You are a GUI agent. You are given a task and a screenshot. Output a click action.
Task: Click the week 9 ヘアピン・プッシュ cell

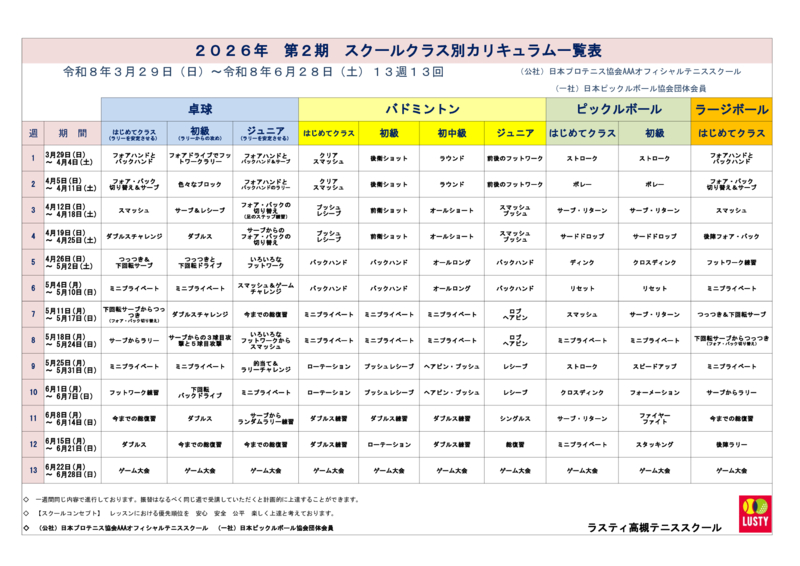pos(452,366)
